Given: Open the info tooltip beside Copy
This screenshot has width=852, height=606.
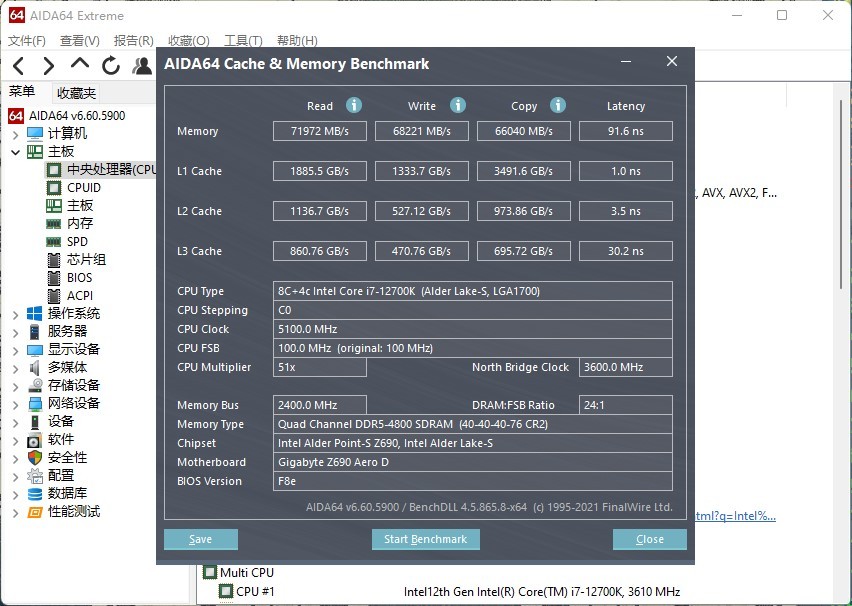Looking at the screenshot, I should click(x=557, y=105).
